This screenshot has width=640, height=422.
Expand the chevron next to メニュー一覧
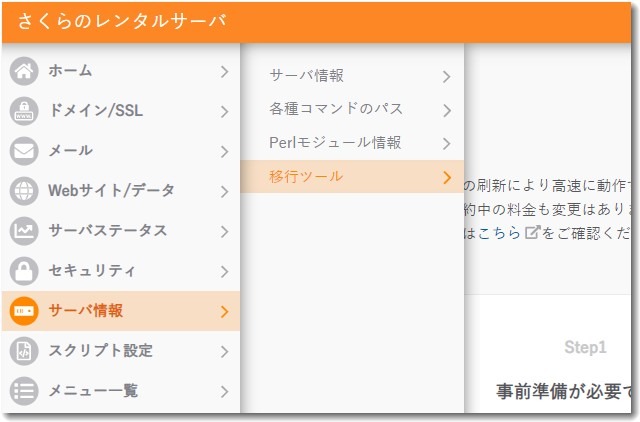tap(224, 391)
